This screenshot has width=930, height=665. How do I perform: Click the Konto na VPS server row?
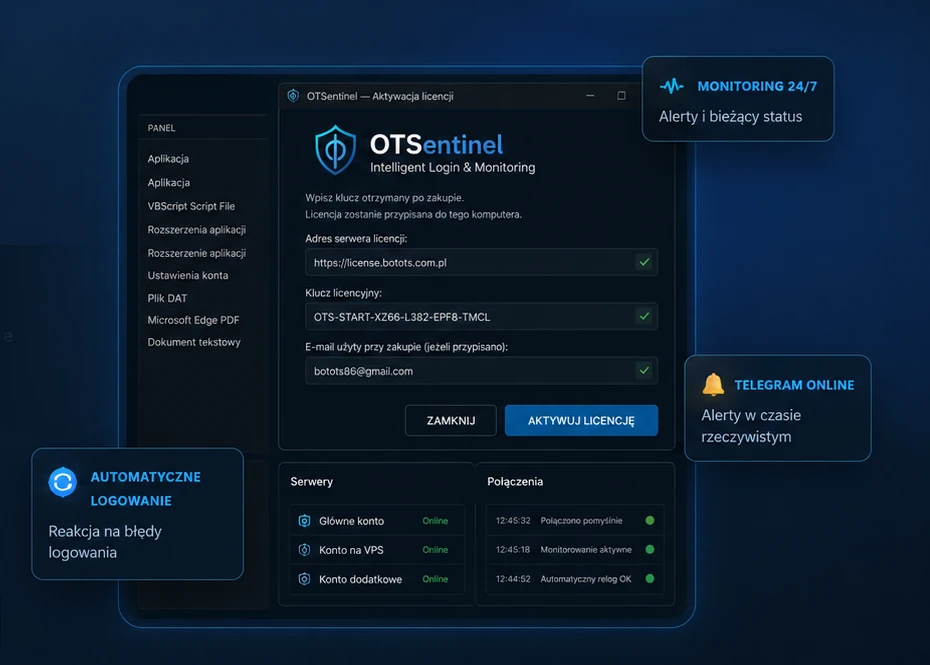tap(377, 550)
